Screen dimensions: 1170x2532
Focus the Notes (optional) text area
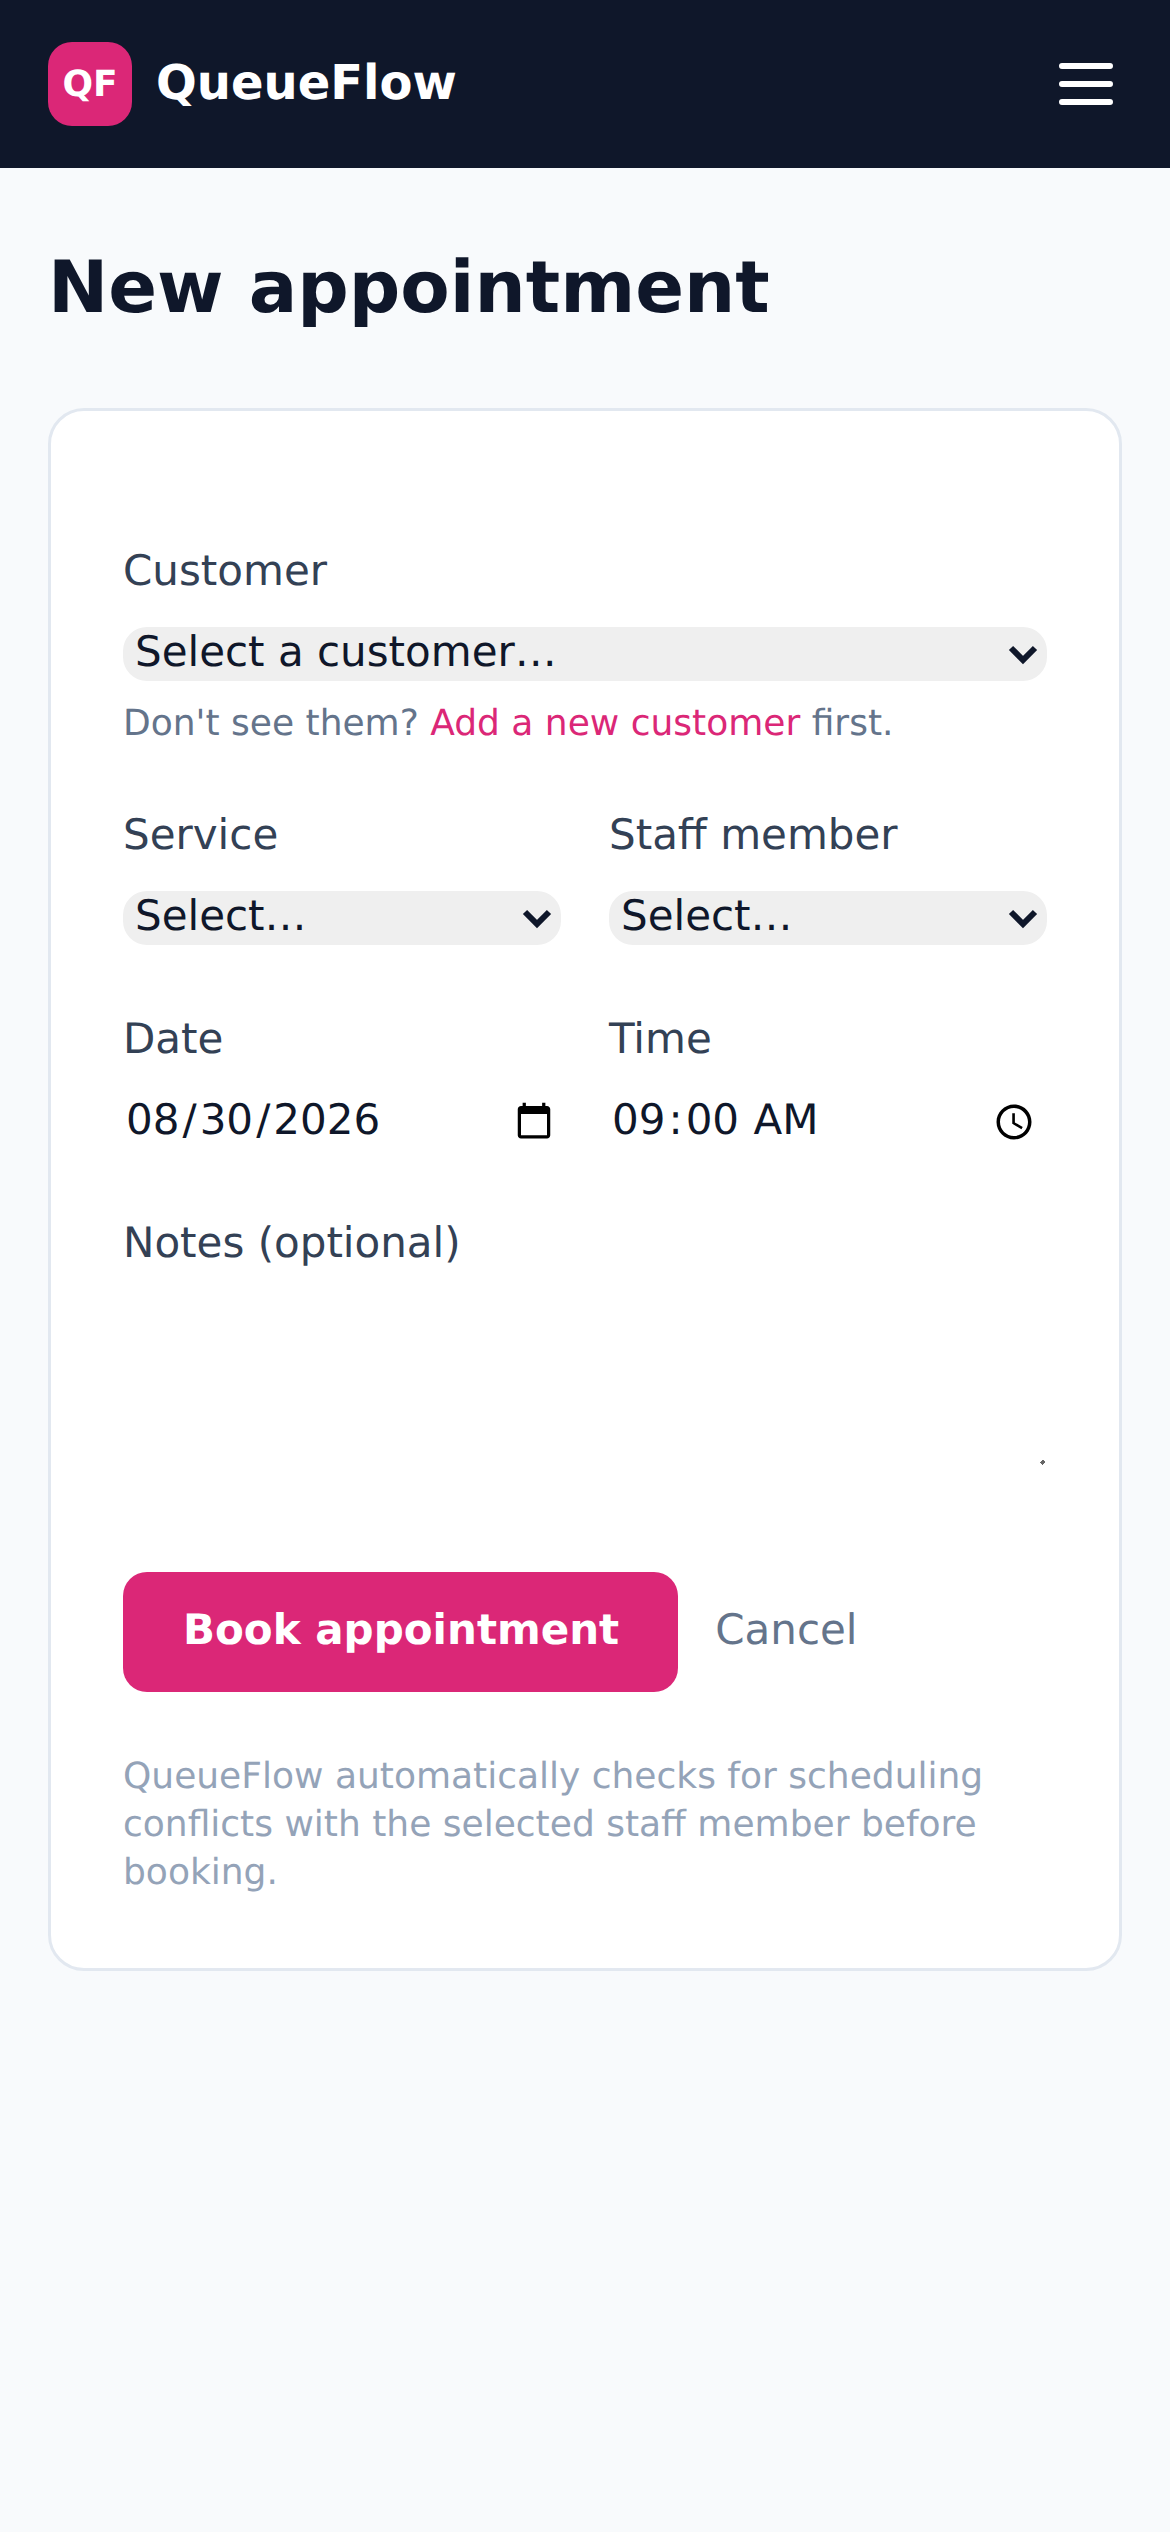tap(585, 1384)
